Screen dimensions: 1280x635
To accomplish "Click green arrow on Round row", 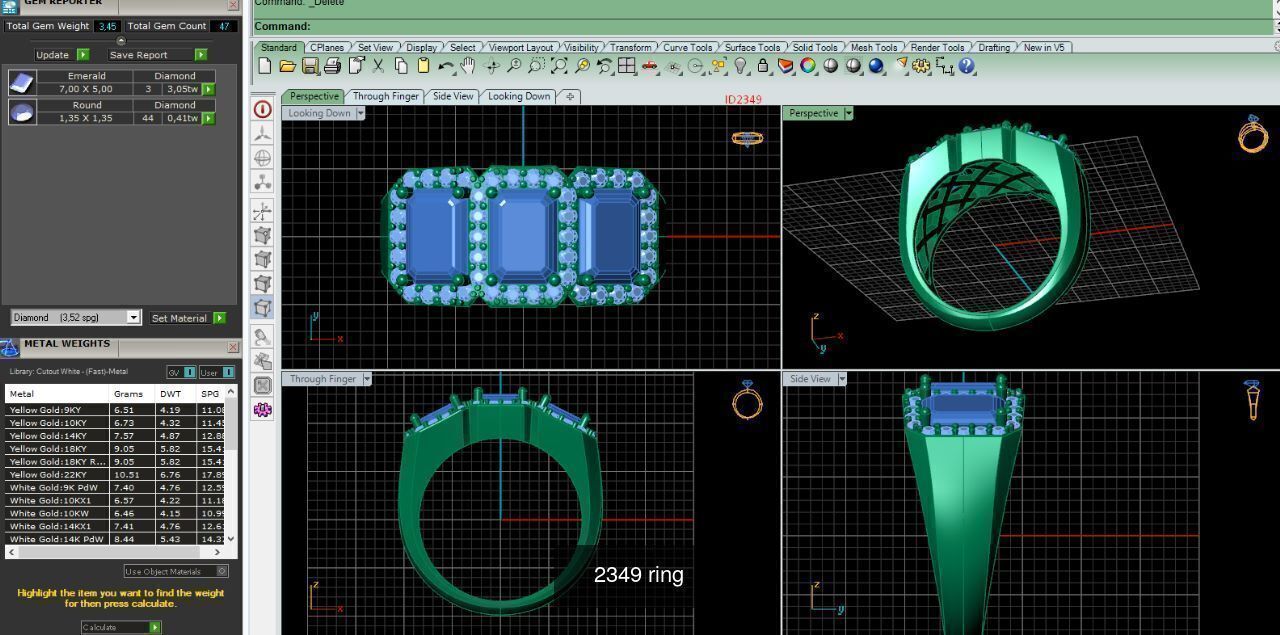I will (209, 118).
